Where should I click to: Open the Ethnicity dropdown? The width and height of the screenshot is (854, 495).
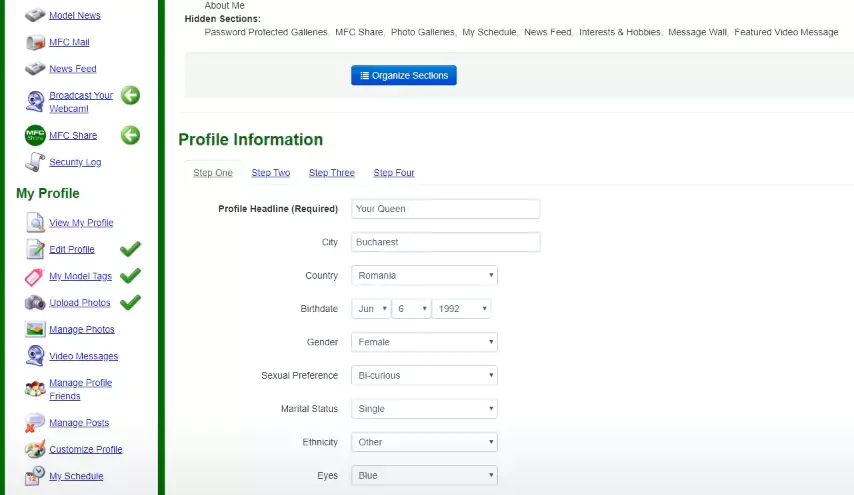point(424,442)
